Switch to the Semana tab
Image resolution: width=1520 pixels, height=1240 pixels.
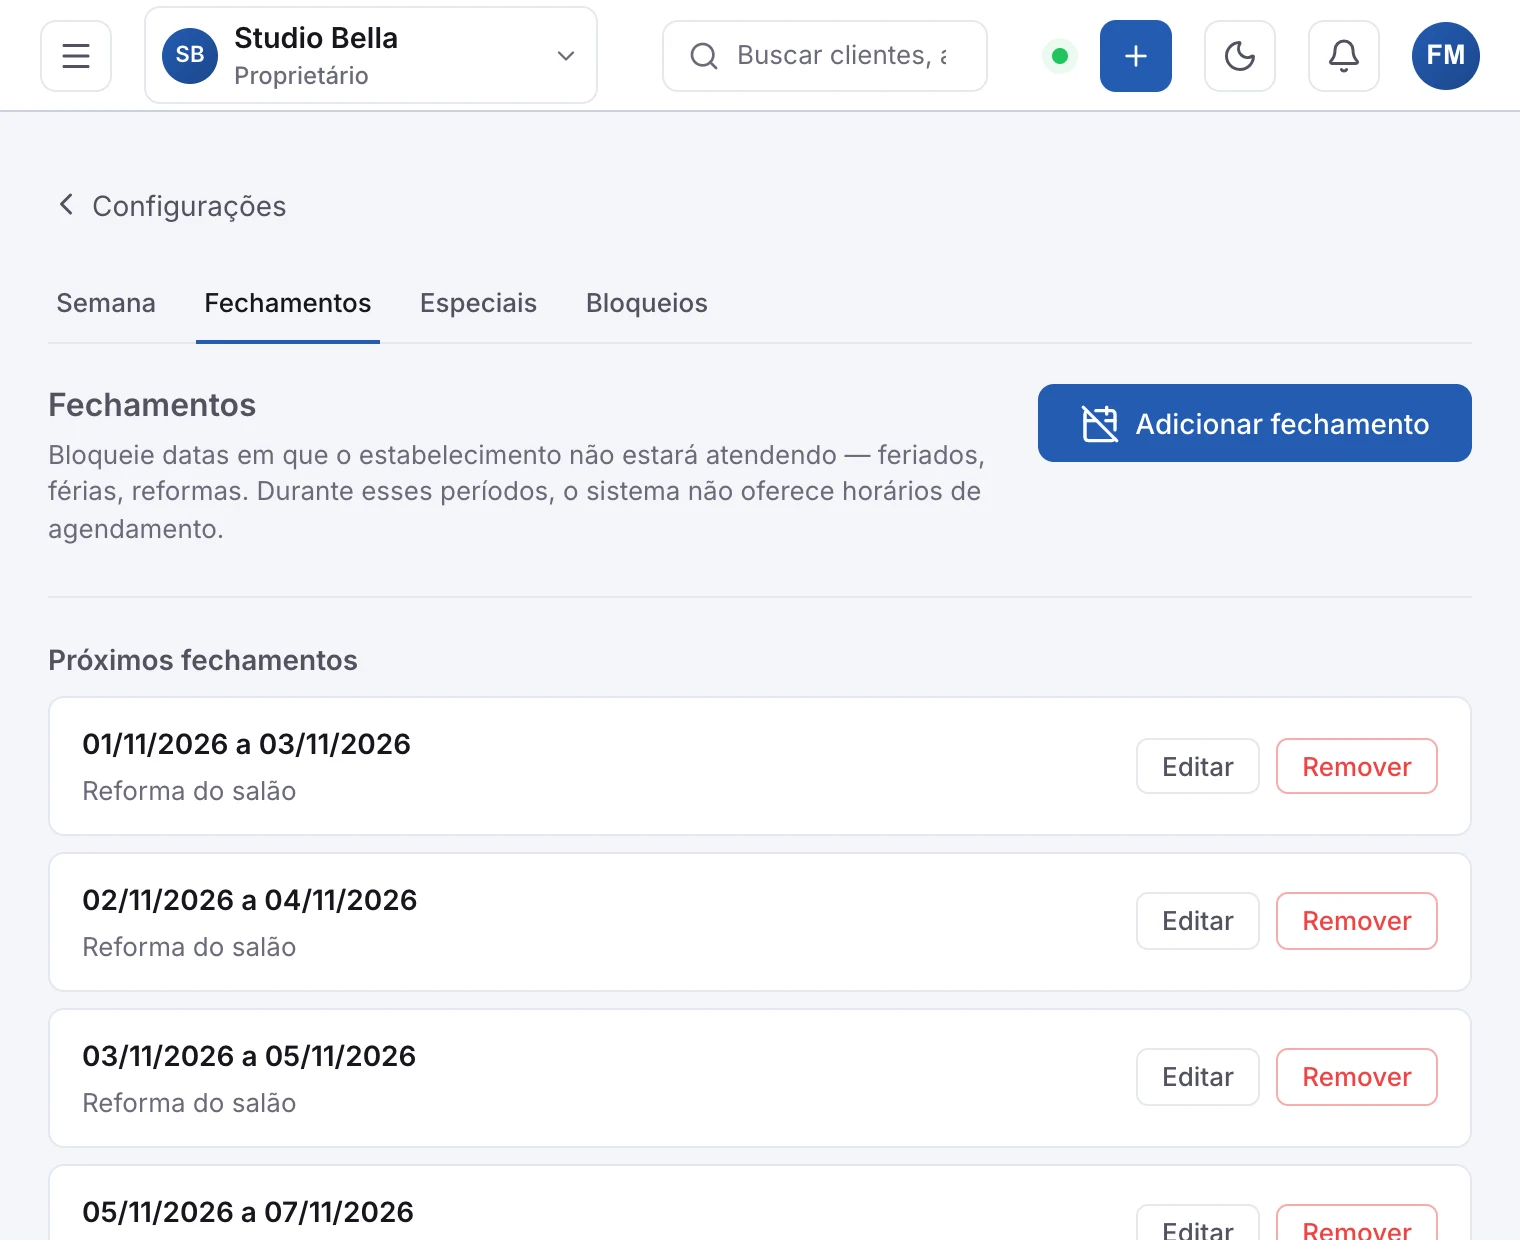pos(106,303)
